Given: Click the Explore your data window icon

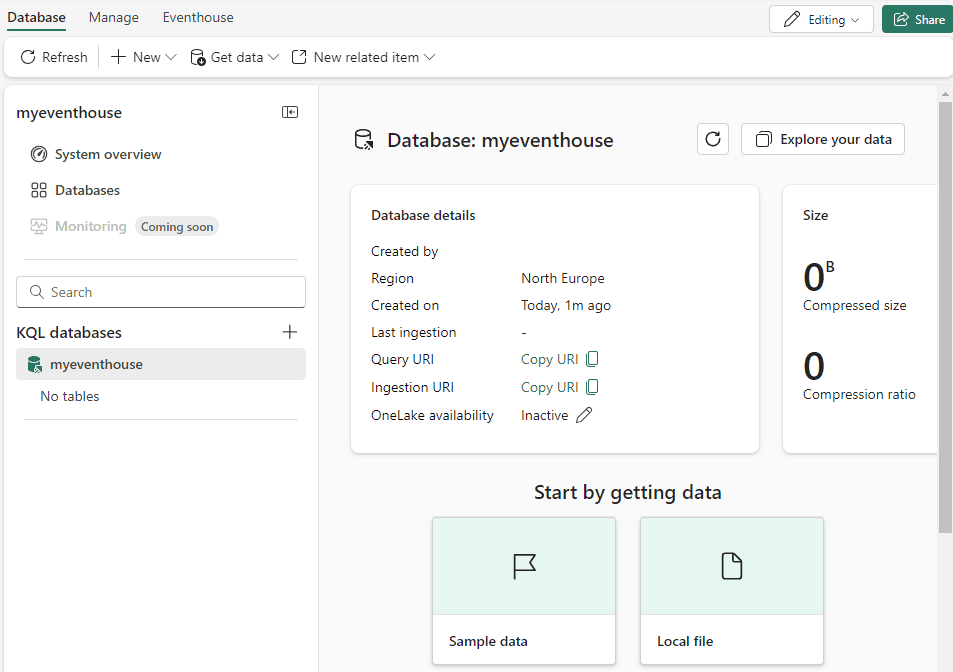Looking at the screenshot, I should (763, 139).
